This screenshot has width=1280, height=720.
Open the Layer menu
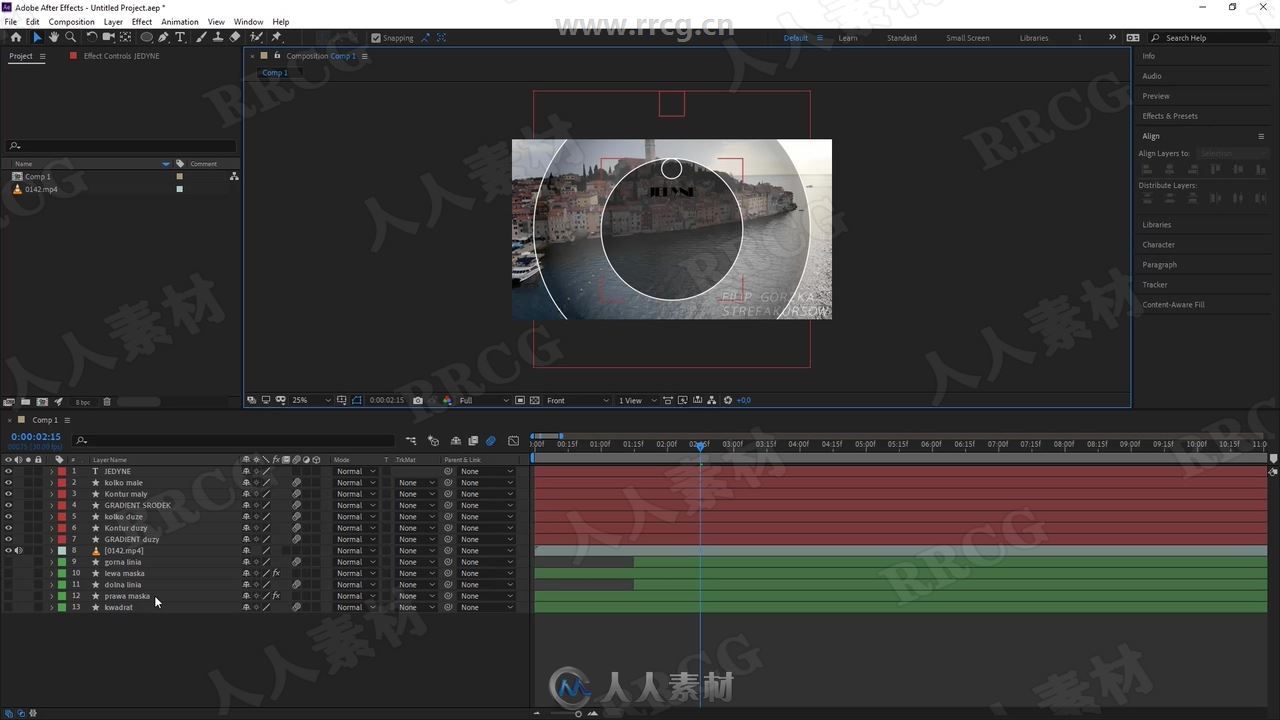(114, 22)
